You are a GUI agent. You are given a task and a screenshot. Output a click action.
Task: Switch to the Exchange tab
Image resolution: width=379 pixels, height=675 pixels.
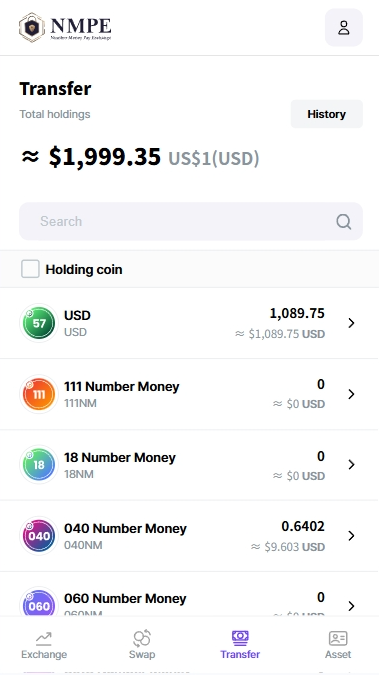pyautogui.click(x=44, y=645)
